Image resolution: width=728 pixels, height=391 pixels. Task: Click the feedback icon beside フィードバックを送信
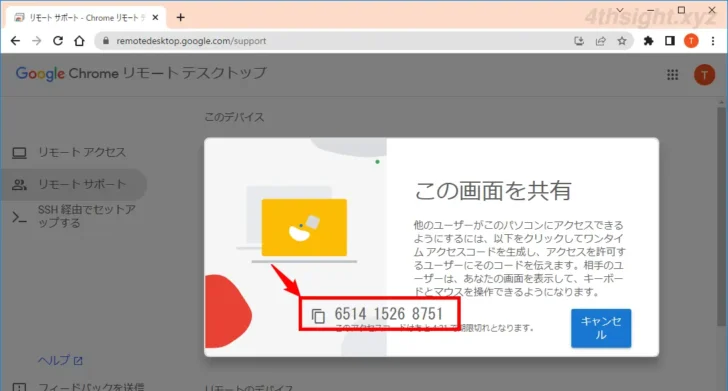19,387
